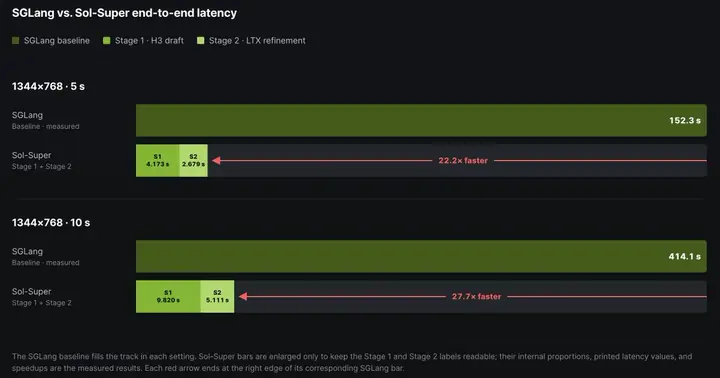The width and height of the screenshot is (720, 378).
Task: Click the S1 9.820 s bar segment
Action: tap(168, 296)
